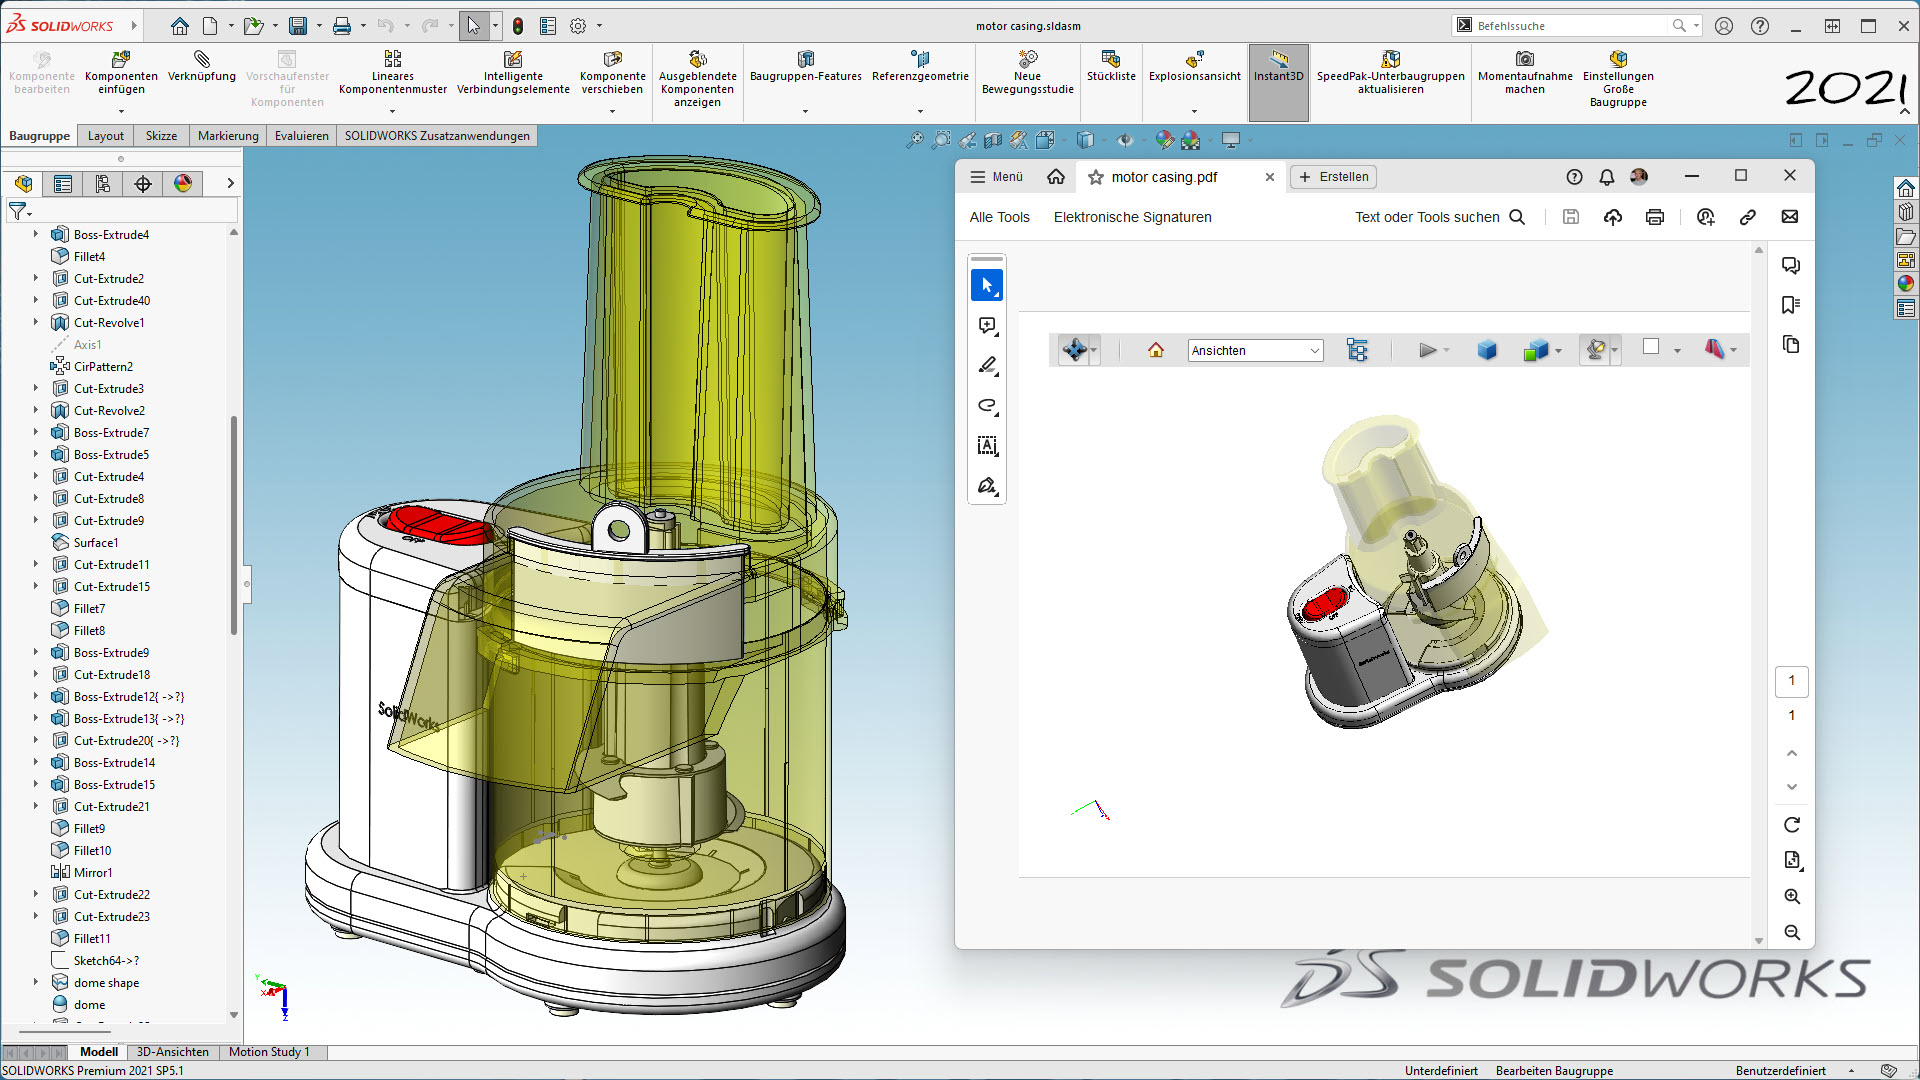Viewport: 1920px width, 1080px height.
Task: Click the 3D home view icon in PDF toolbar
Action: coord(1156,350)
